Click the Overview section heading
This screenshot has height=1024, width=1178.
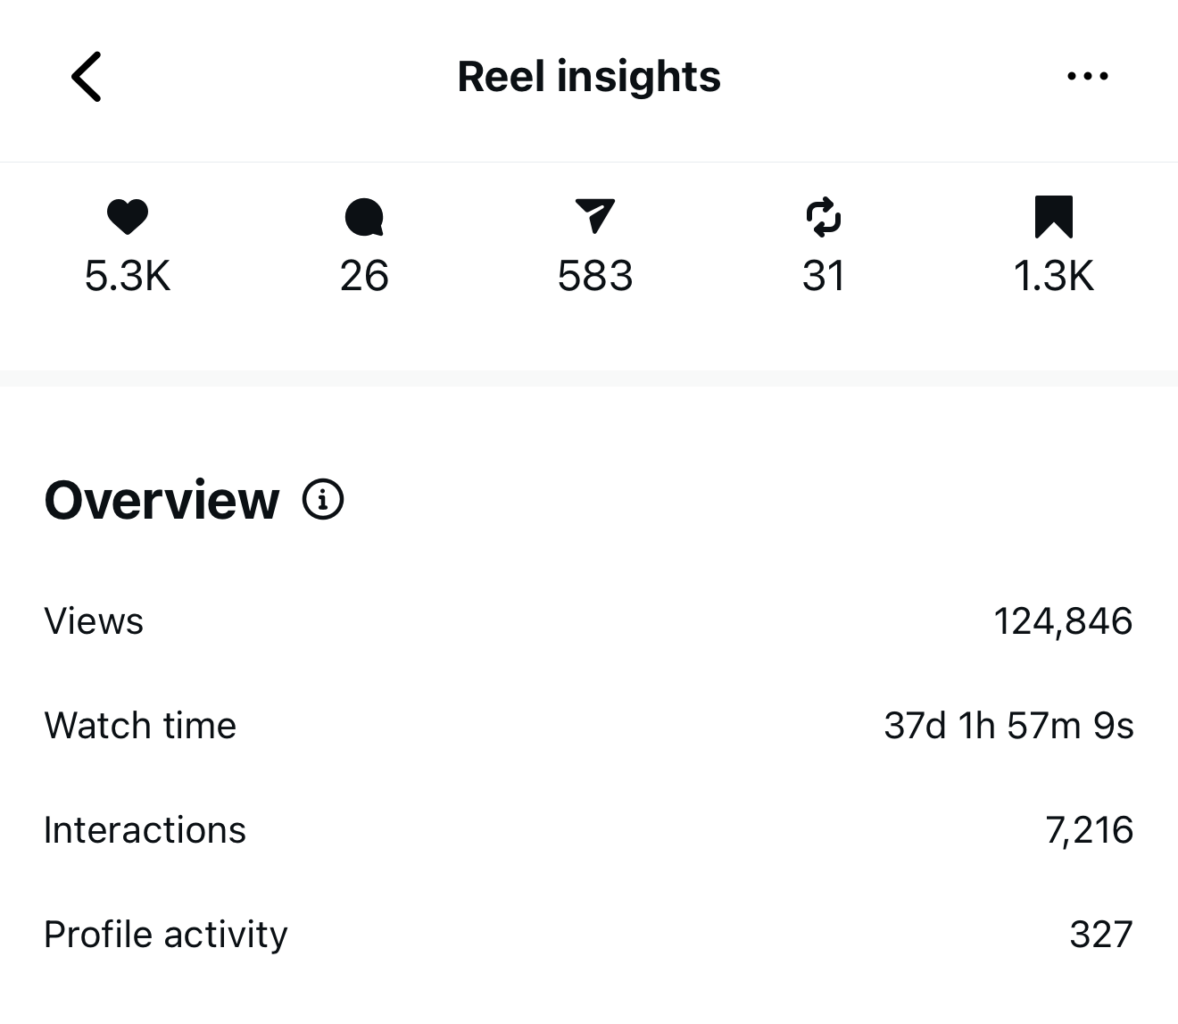click(x=162, y=499)
